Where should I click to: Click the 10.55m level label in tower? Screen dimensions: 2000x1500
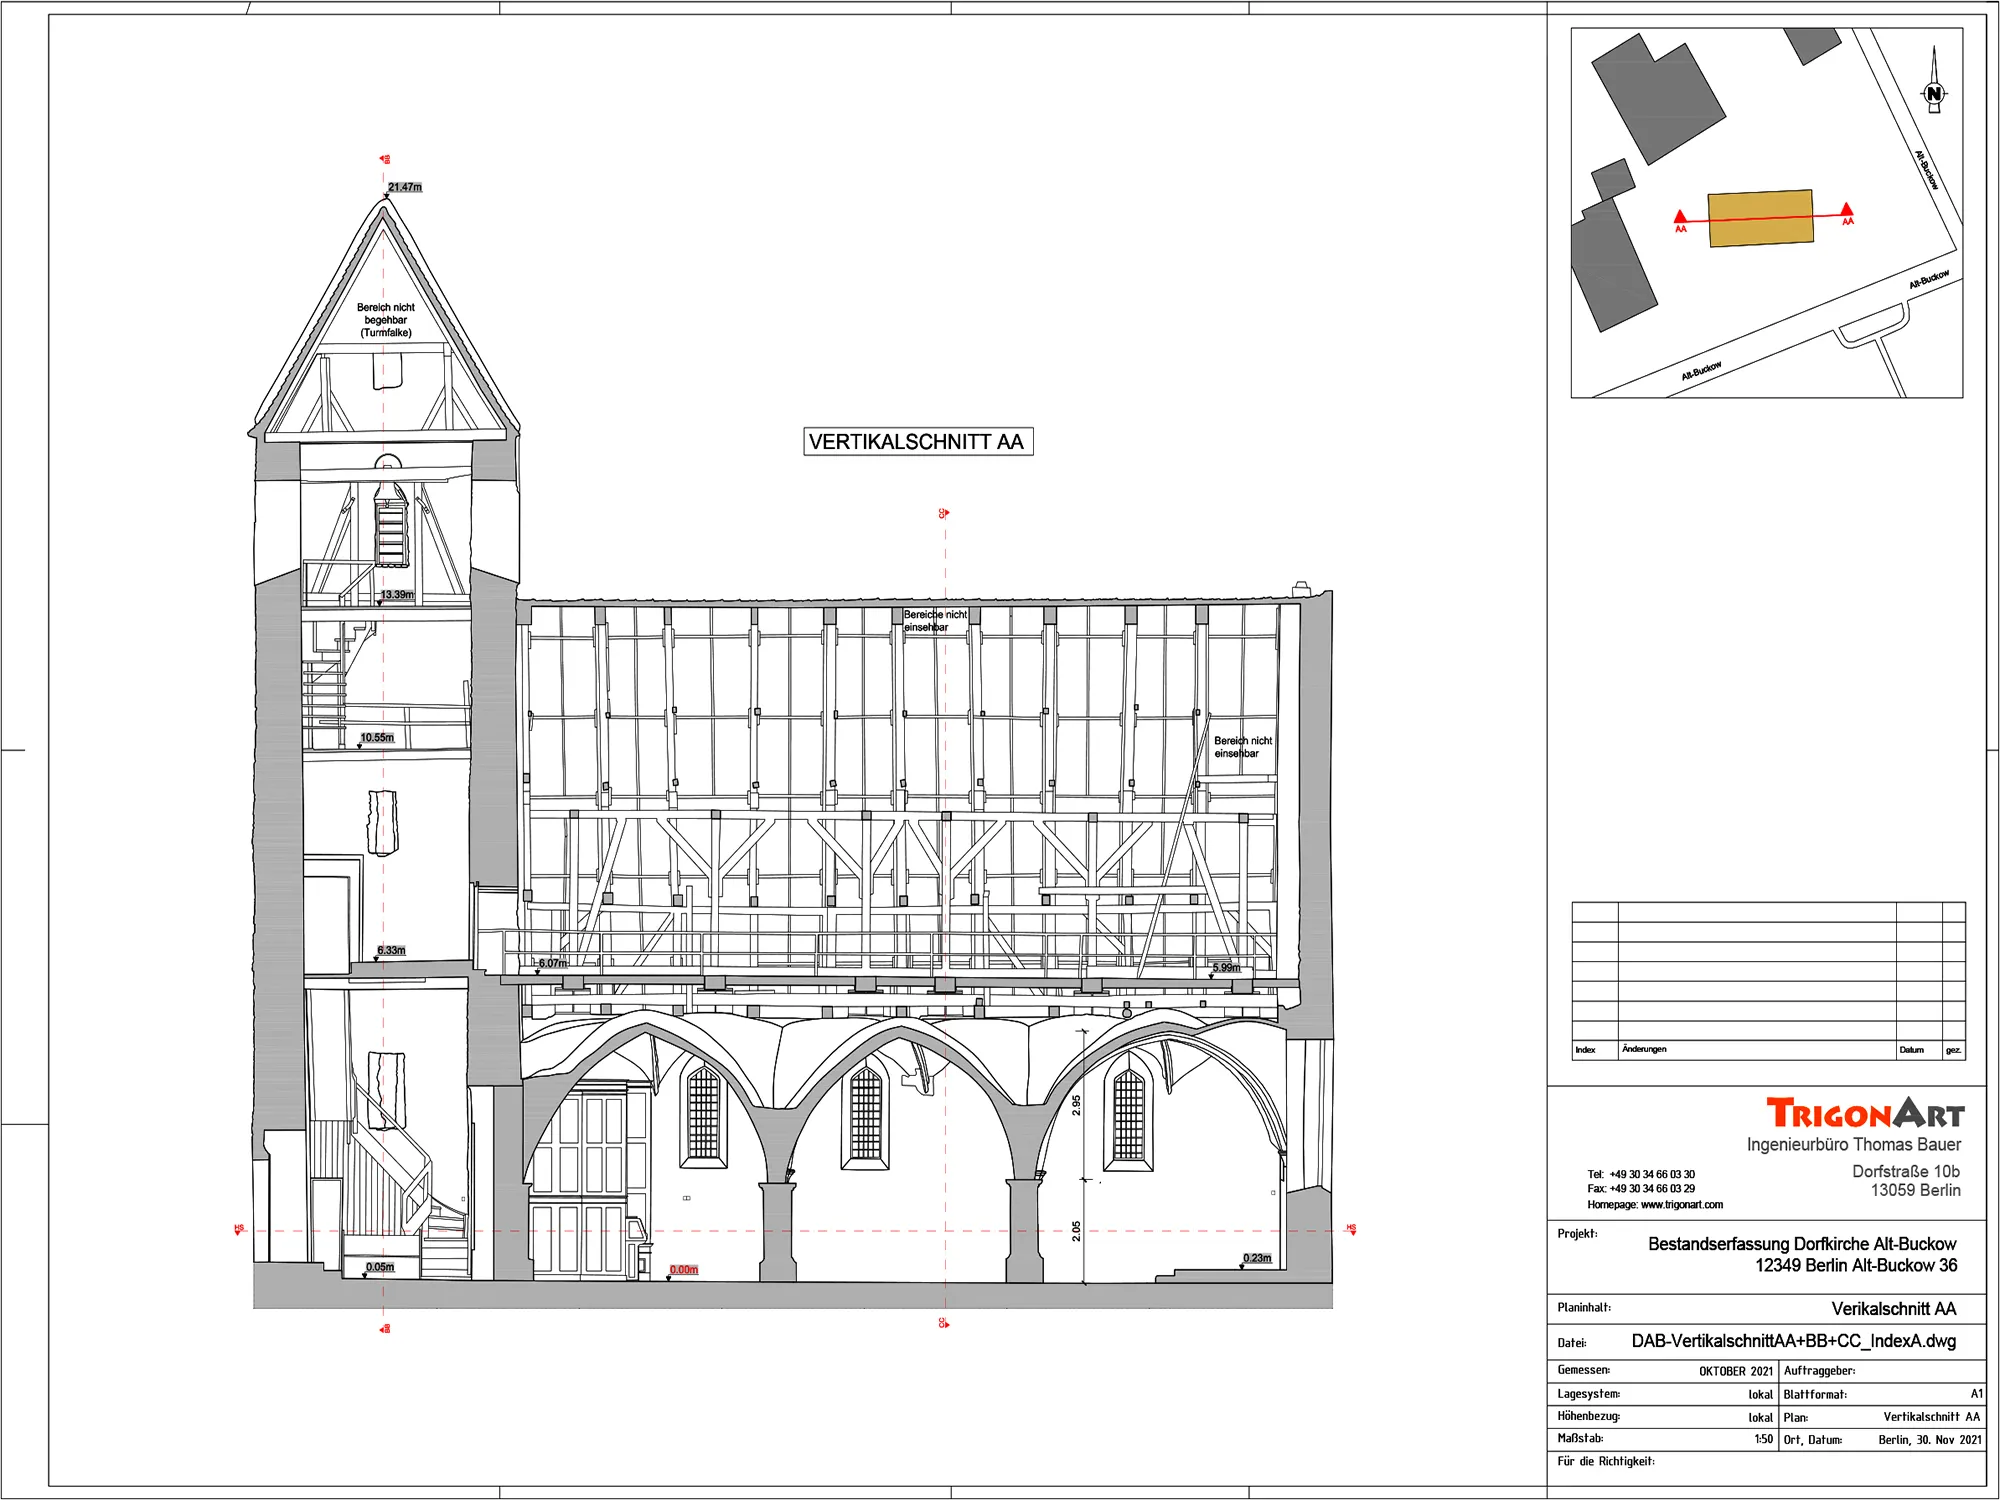pos(377,738)
